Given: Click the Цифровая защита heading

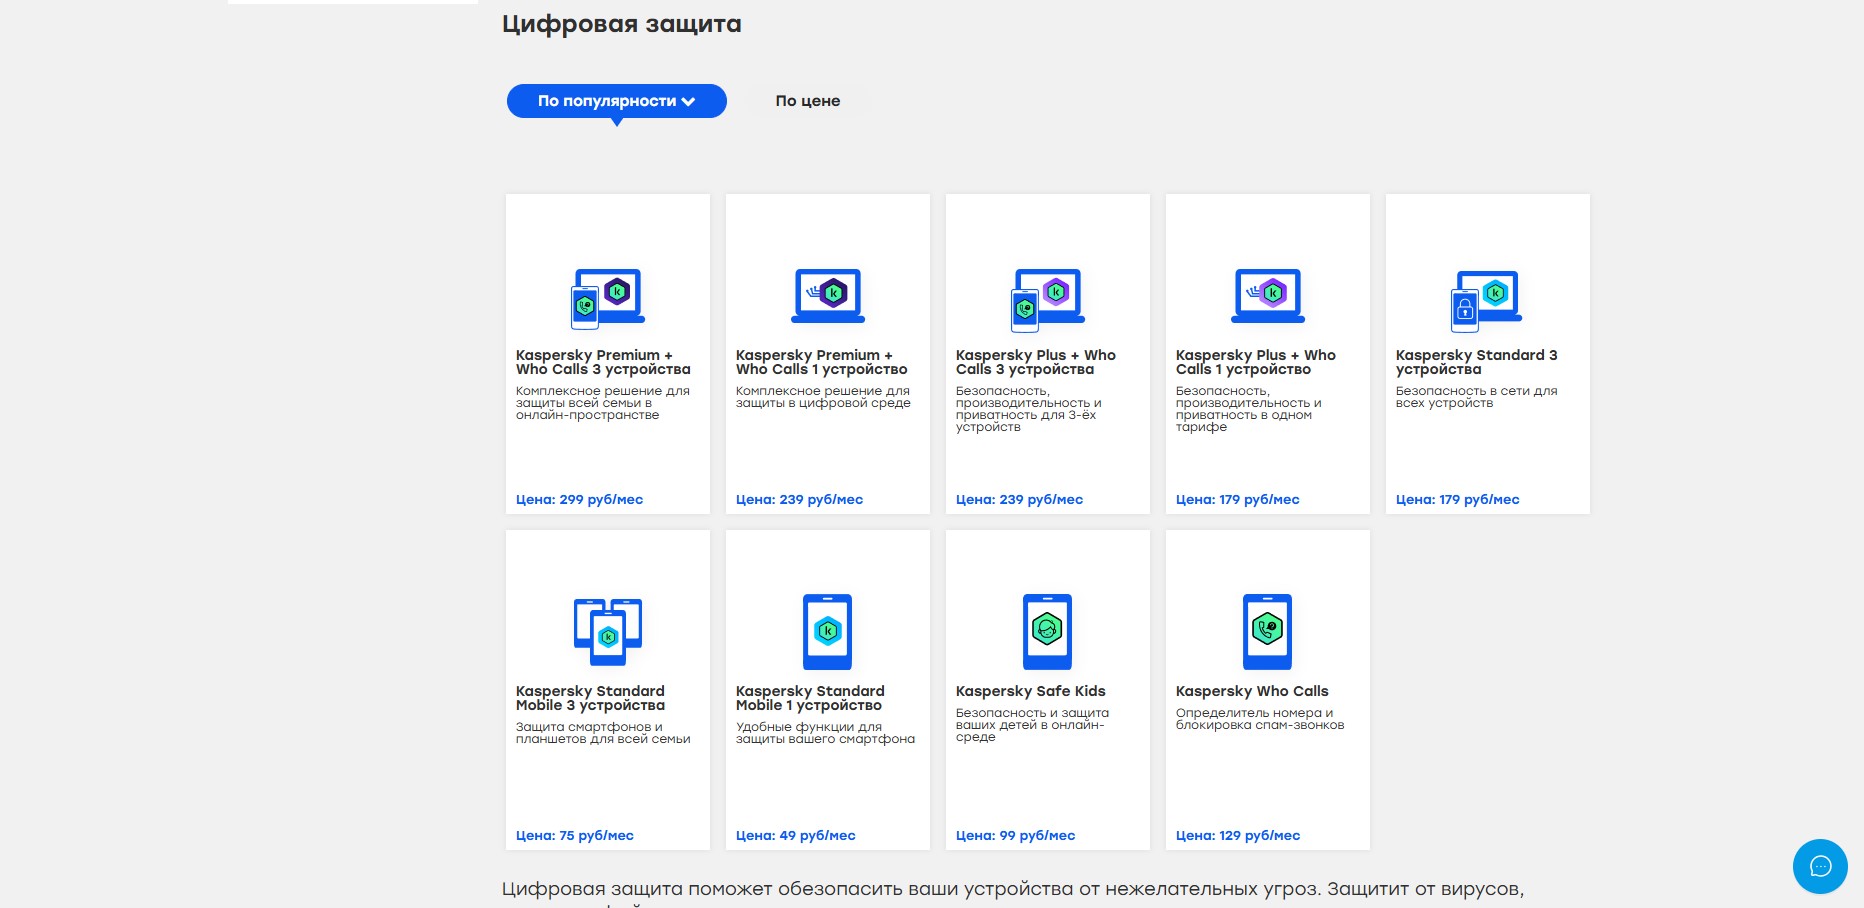Looking at the screenshot, I should pos(622,24).
